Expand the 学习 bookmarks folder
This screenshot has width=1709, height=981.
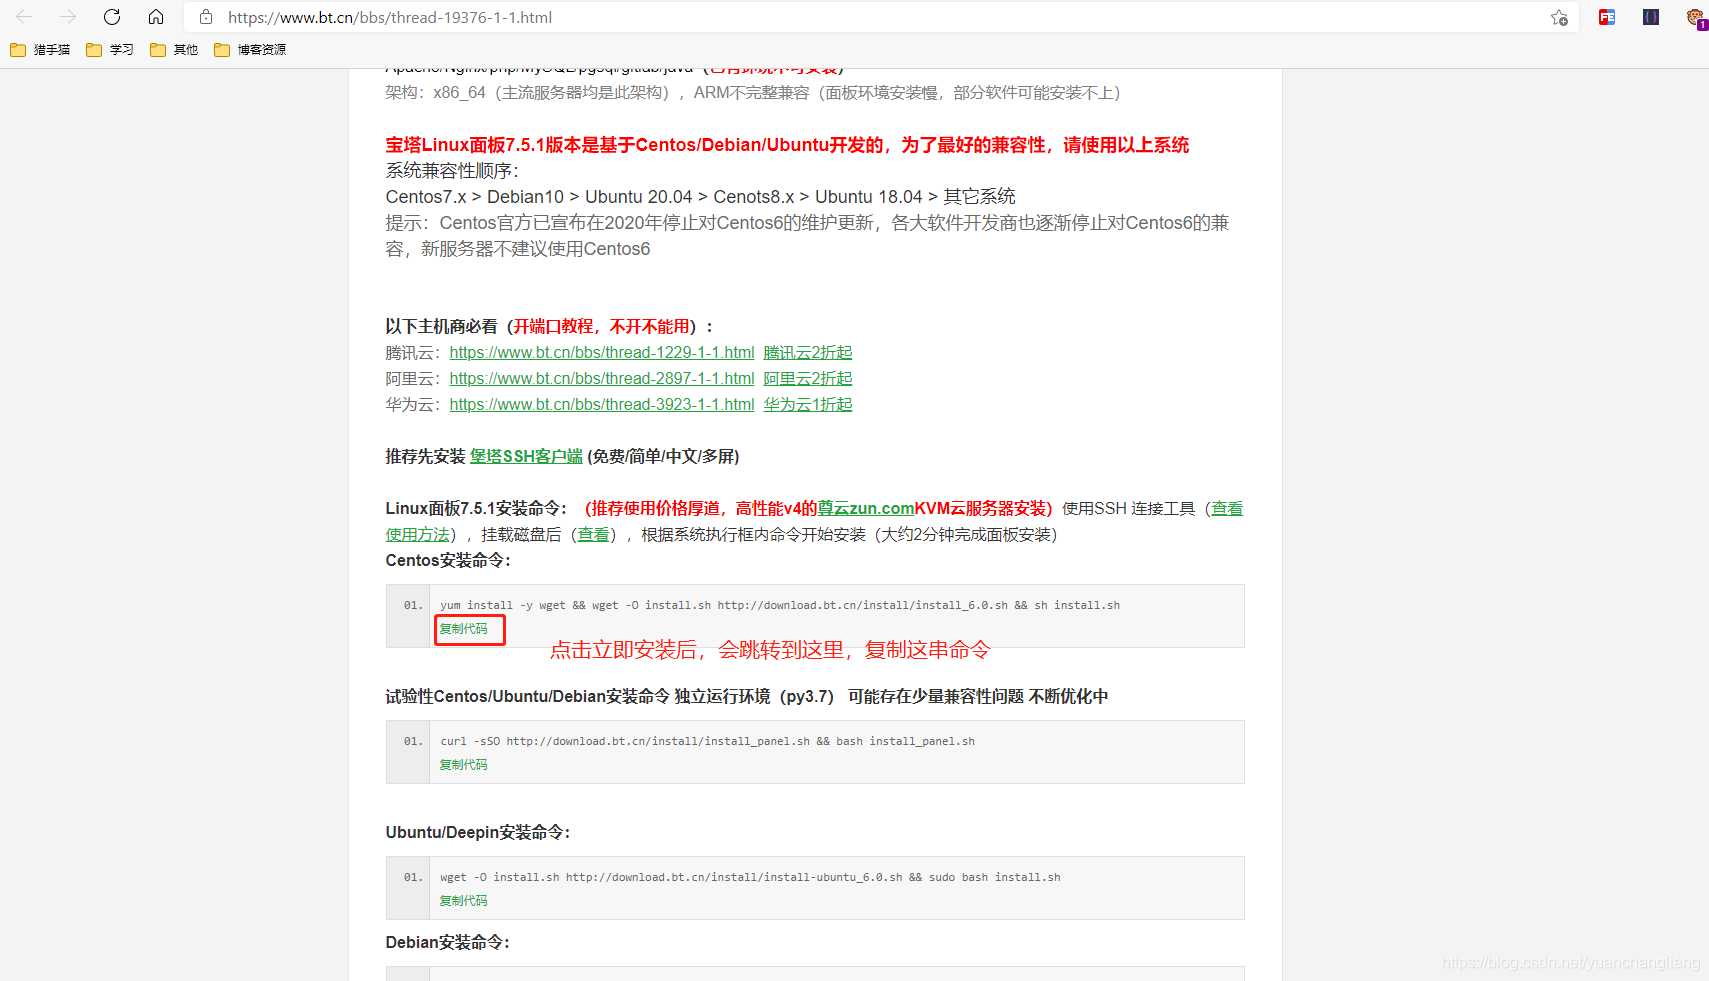click(x=110, y=49)
